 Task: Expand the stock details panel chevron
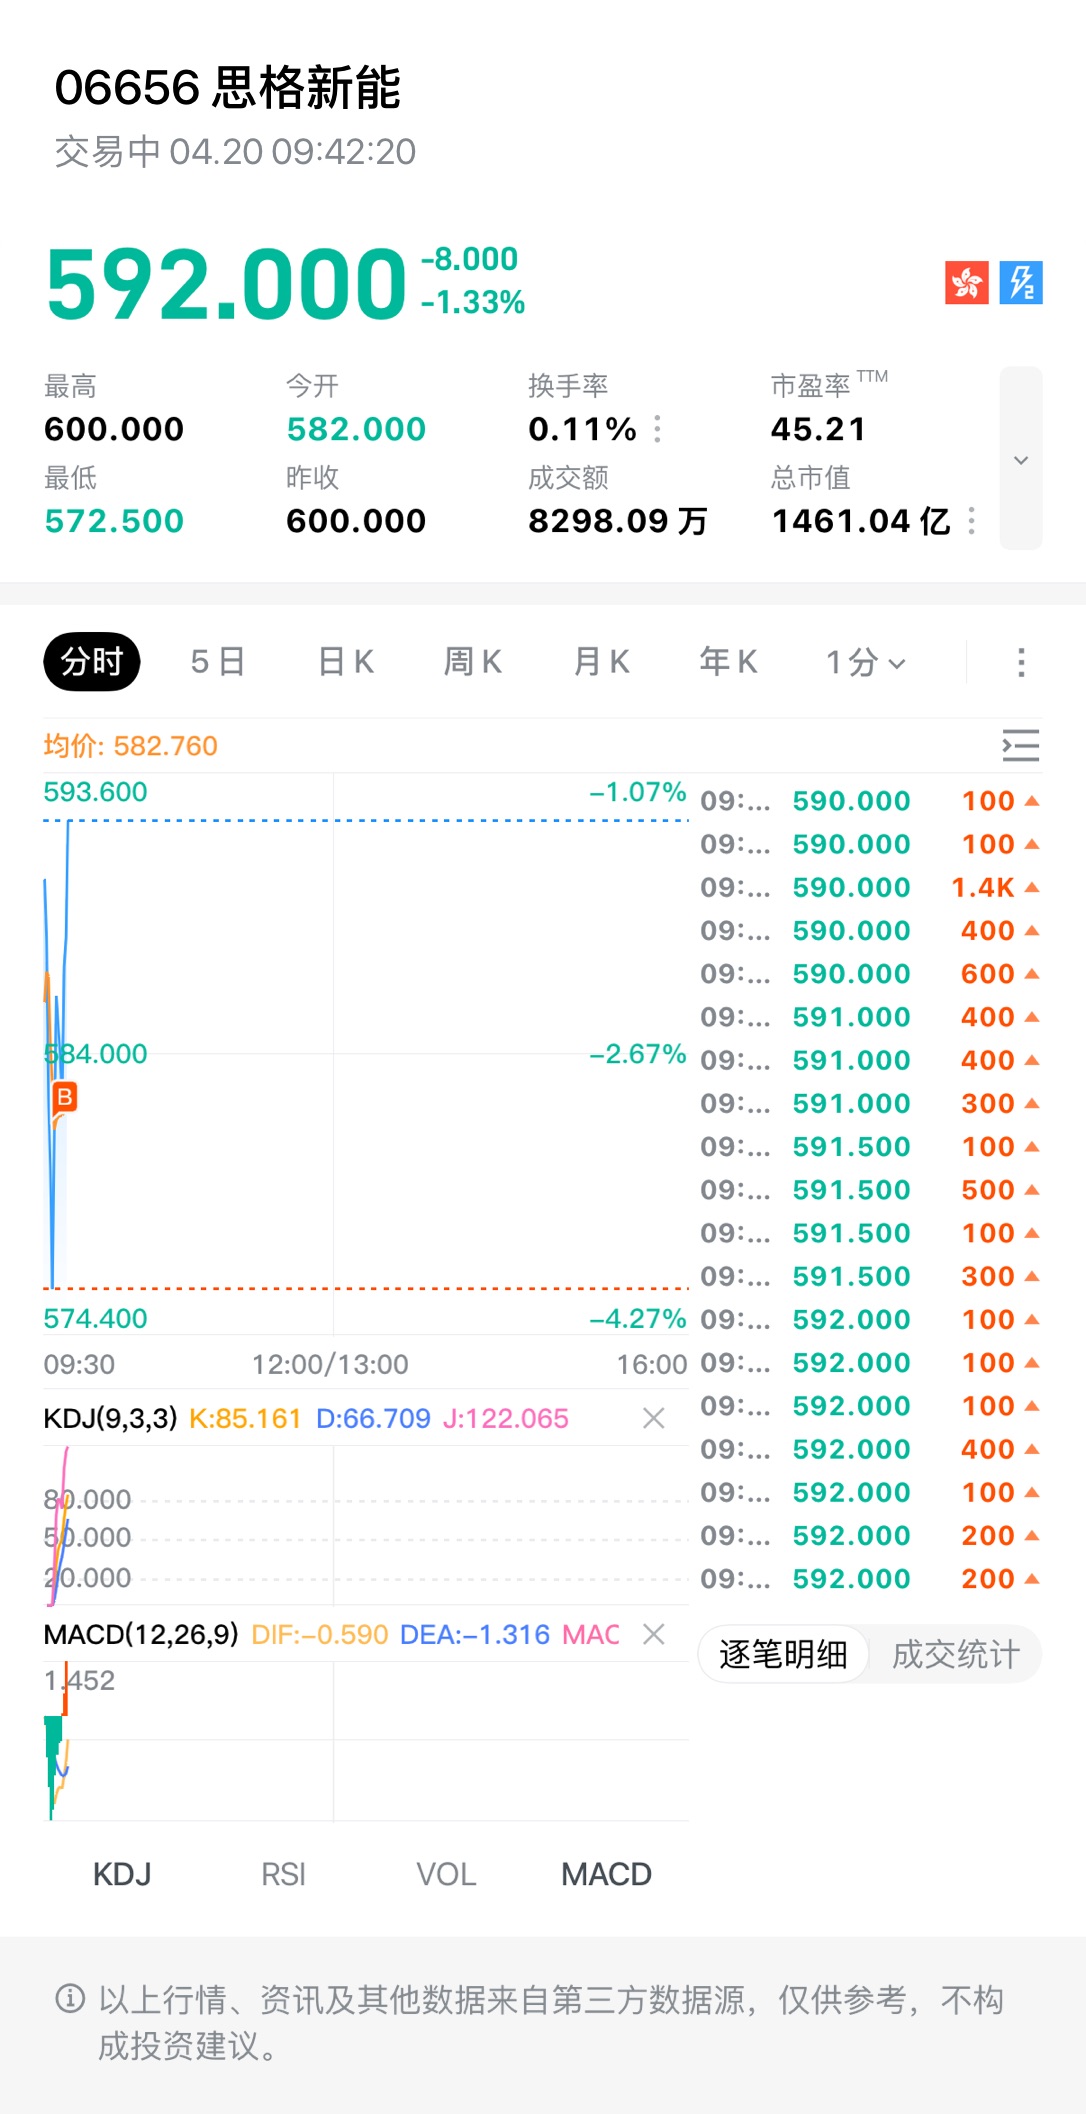tap(1021, 459)
